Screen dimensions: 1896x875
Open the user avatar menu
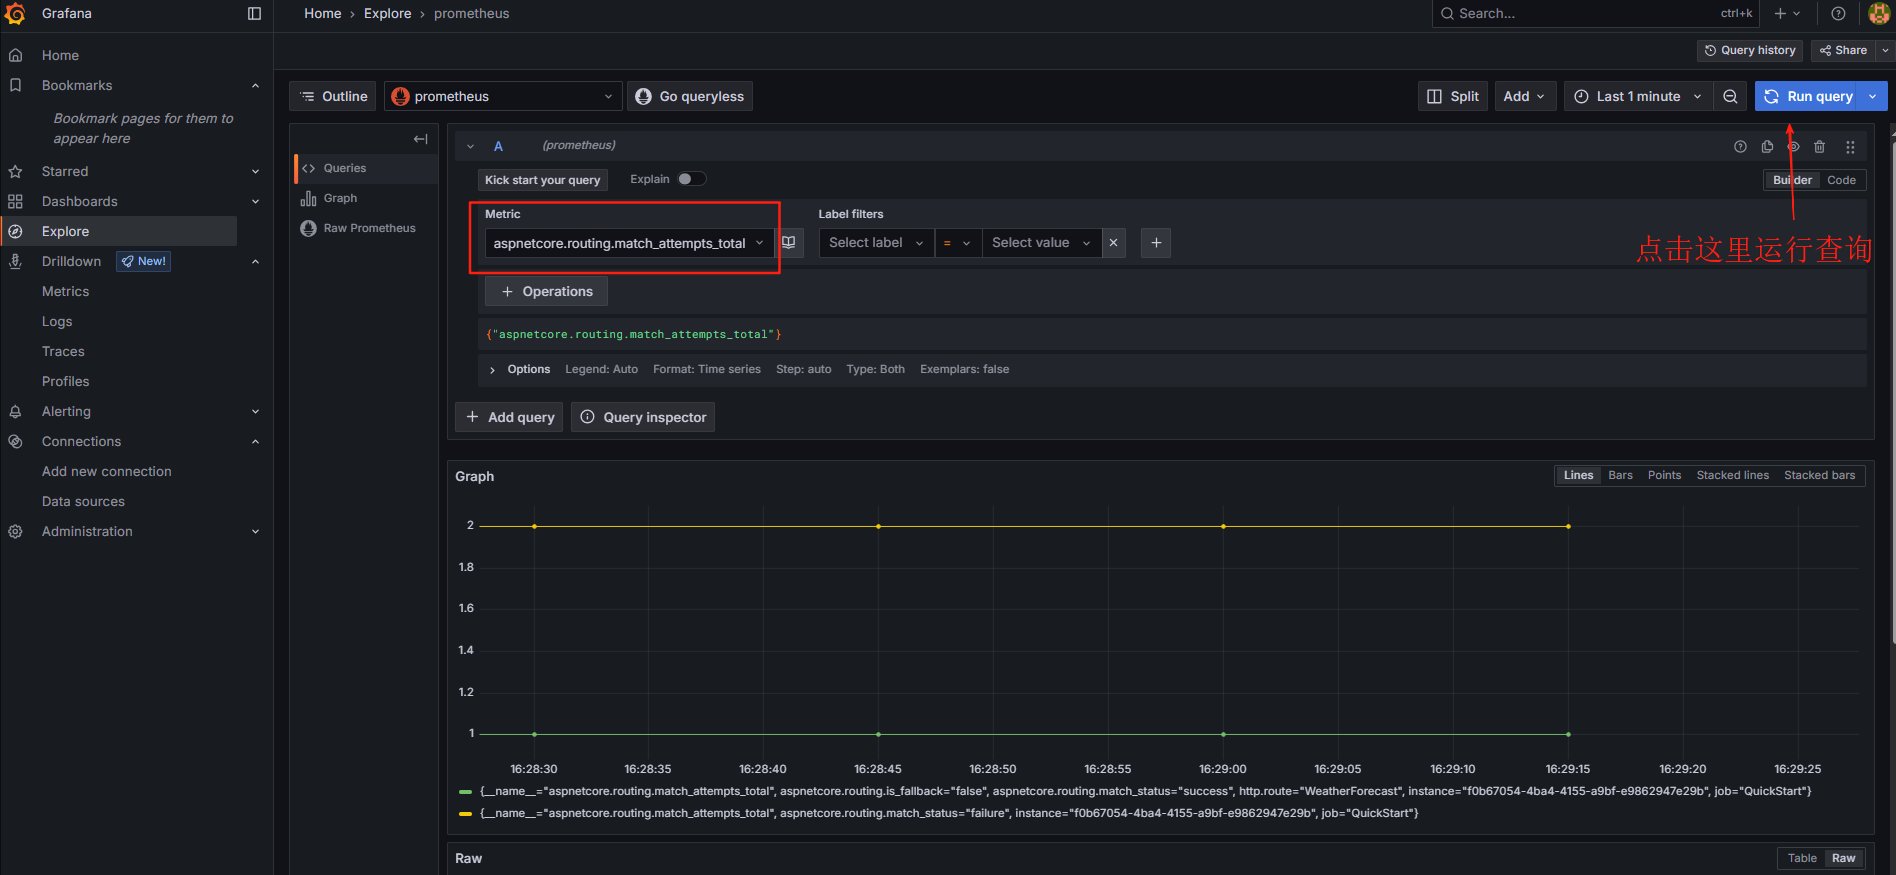[x=1879, y=14]
